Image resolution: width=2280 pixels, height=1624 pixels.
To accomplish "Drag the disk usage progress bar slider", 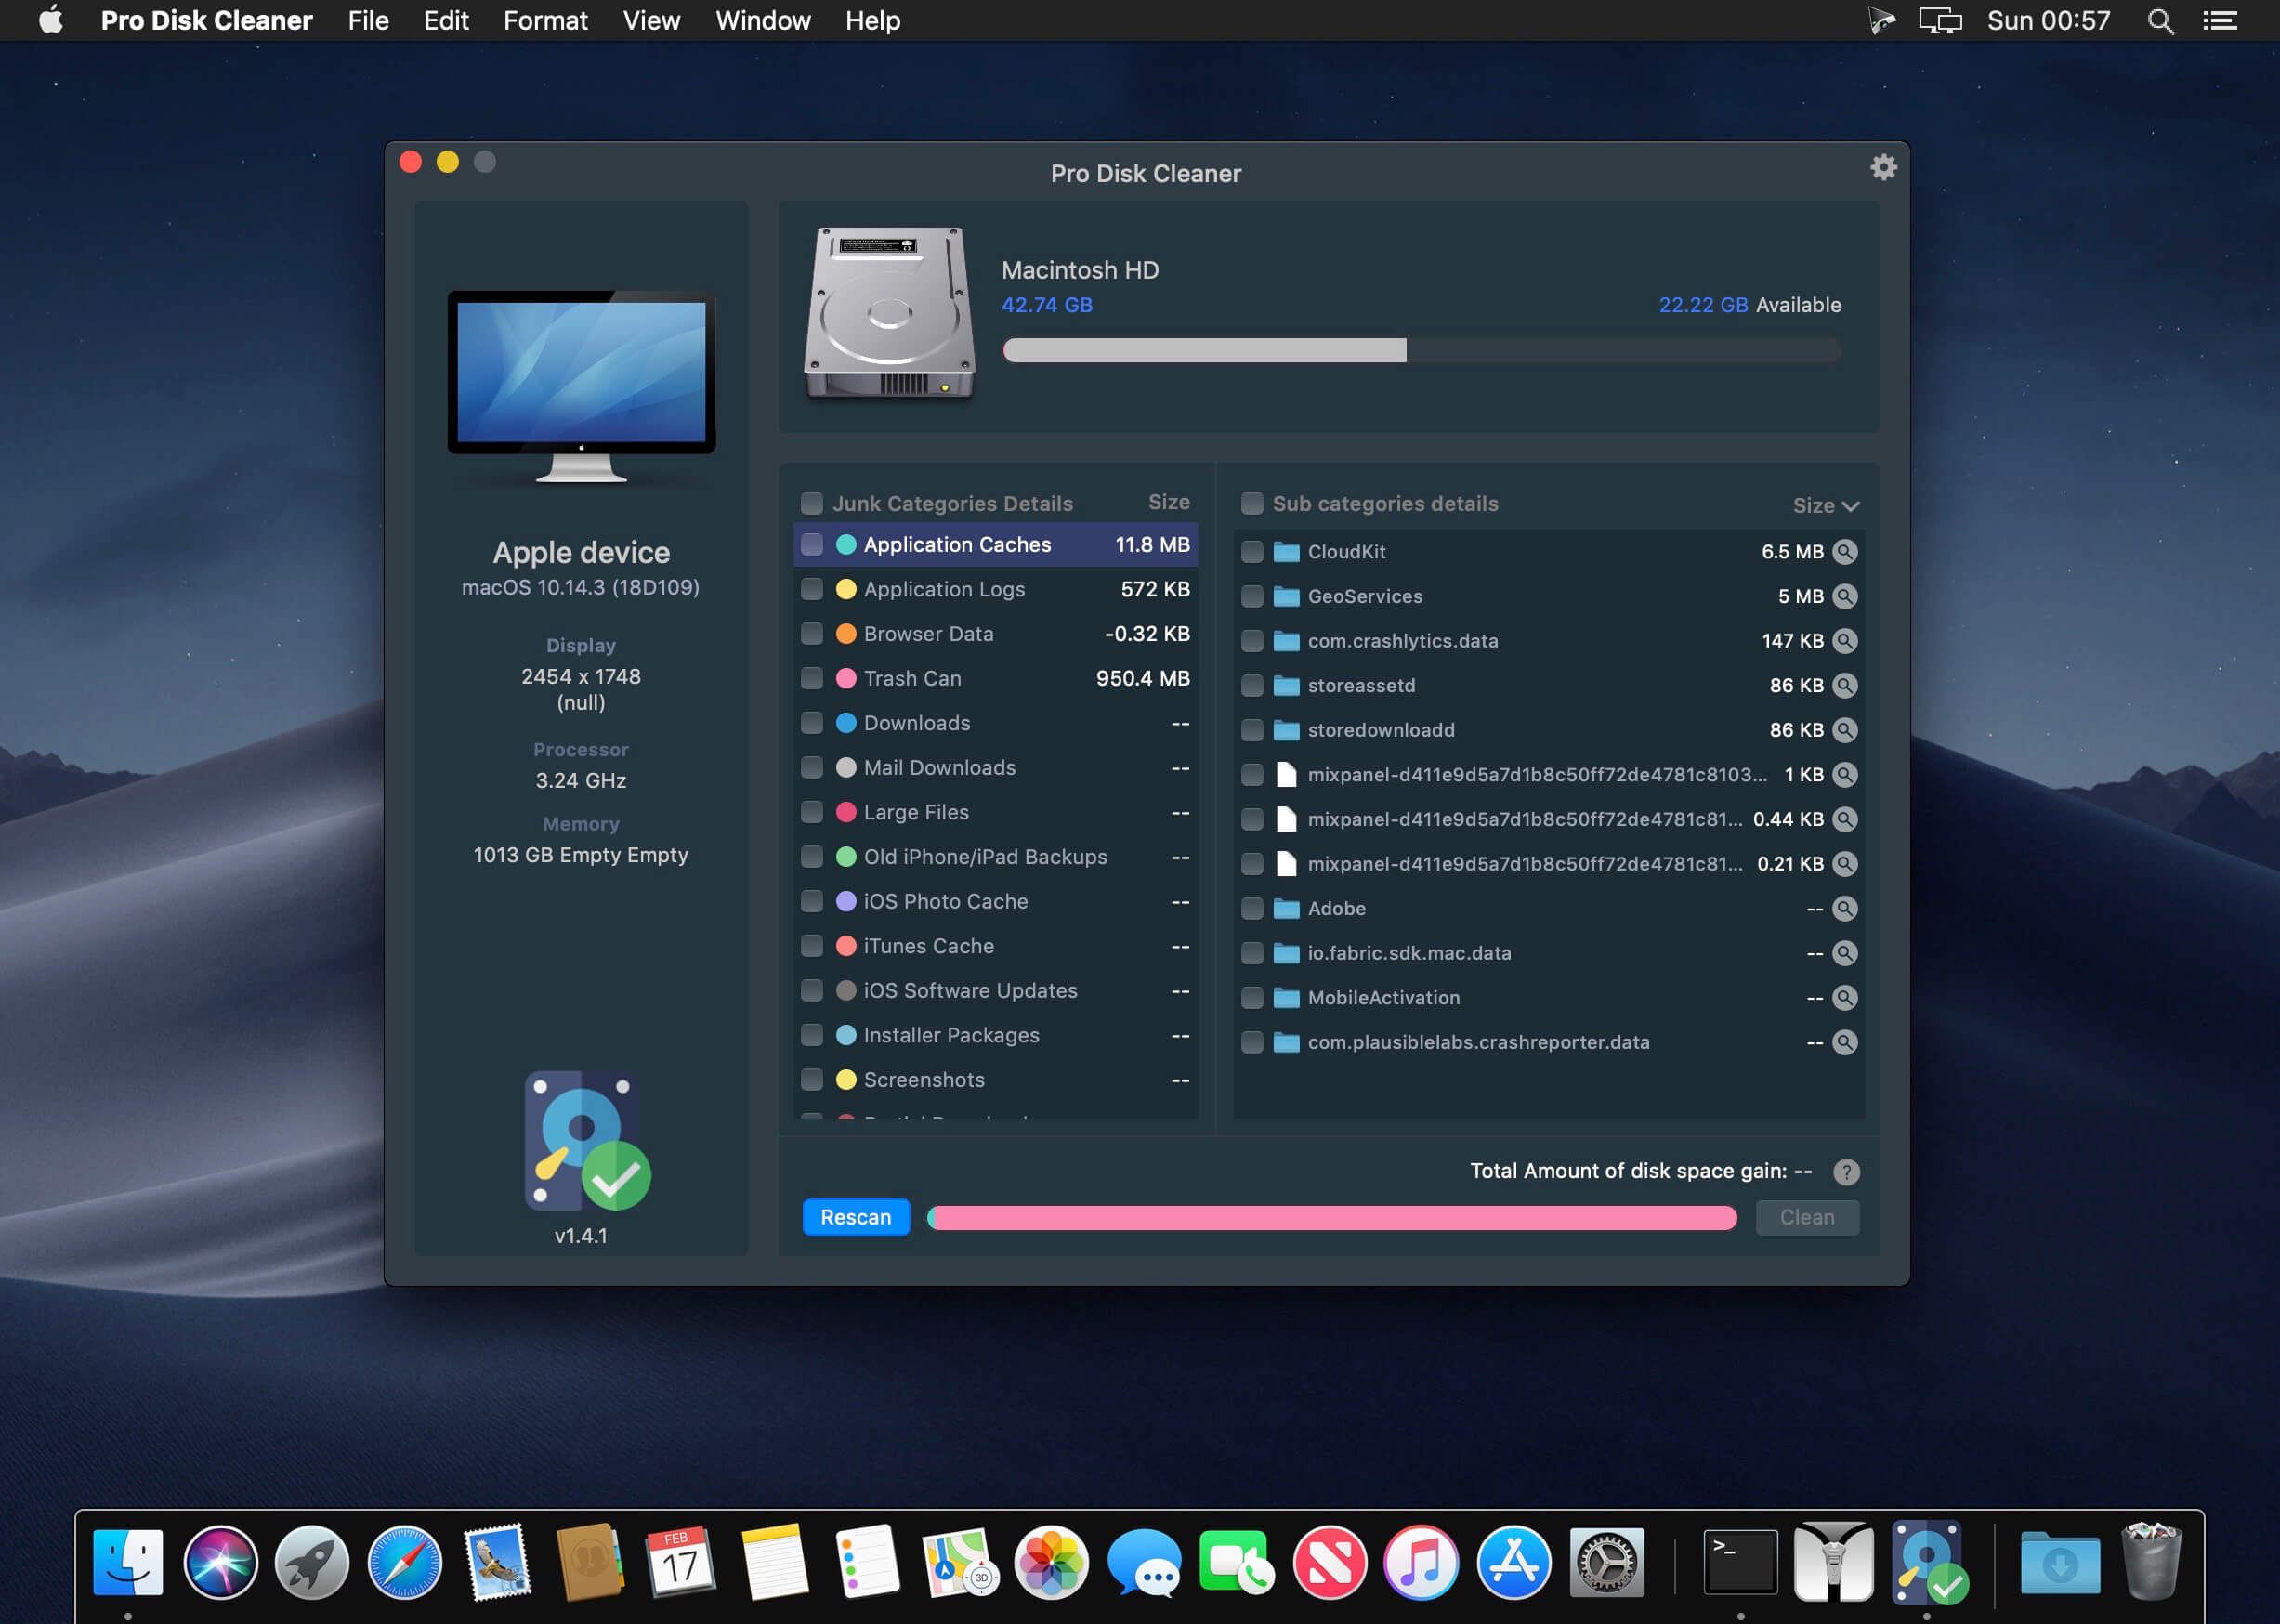I will pyautogui.click(x=1407, y=351).
